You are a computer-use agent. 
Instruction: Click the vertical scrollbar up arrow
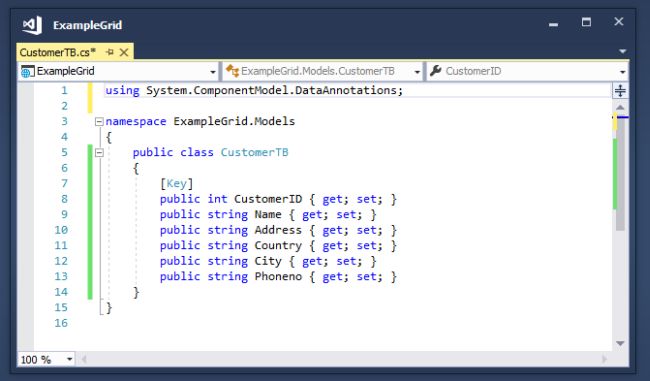point(620,107)
